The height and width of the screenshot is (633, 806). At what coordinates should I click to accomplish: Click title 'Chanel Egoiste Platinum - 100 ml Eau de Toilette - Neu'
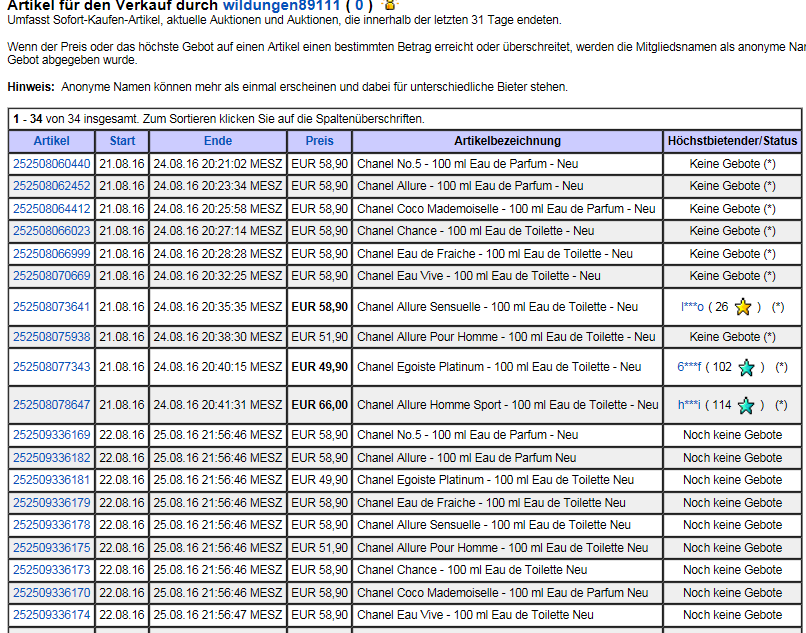pyautogui.click(x=499, y=367)
